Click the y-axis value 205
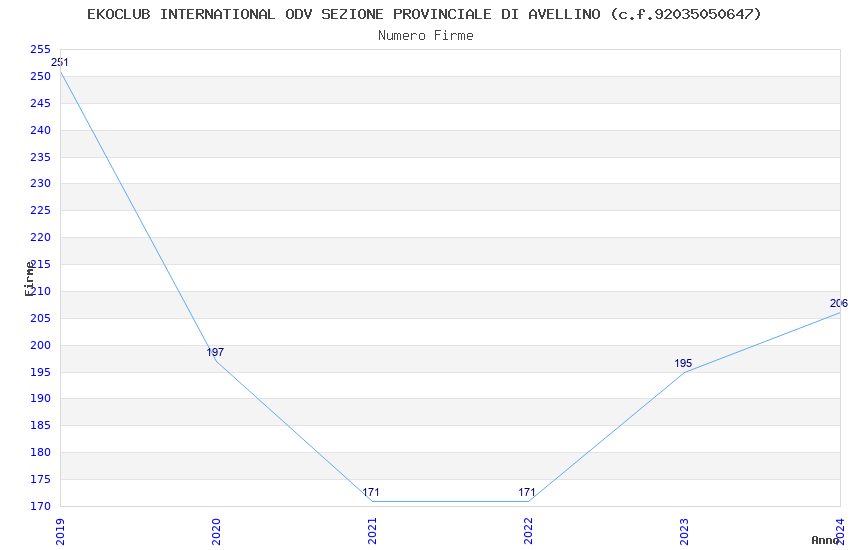The height and width of the screenshot is (550, 850). (40, 319)
